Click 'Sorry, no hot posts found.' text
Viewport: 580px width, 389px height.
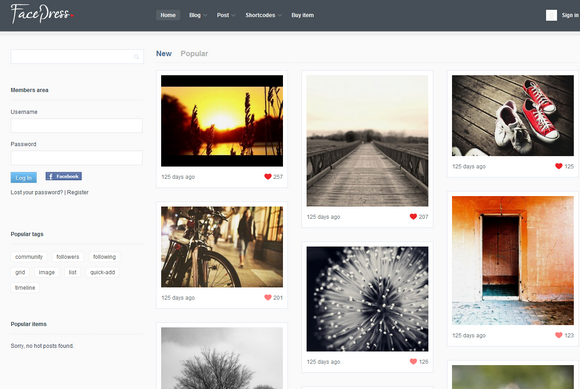coord(42,346)
